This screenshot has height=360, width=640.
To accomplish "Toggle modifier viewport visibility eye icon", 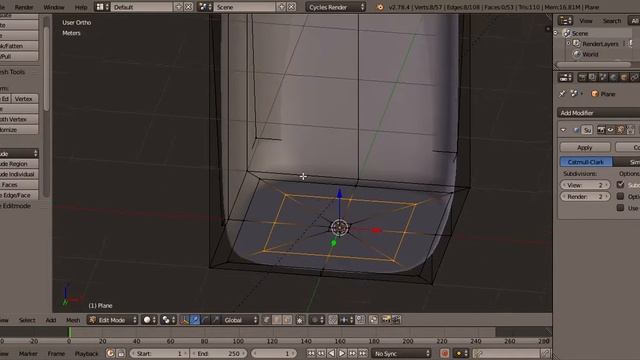I will pyautogui.click(x=611, y=130).
